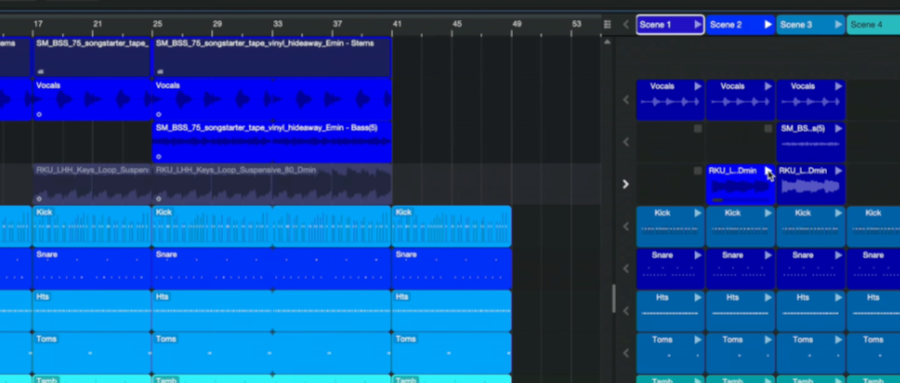Viewport: 900px width, 383px height.
Task: Jump to bar 25 on the ruler
Action: tap(157, 24)
